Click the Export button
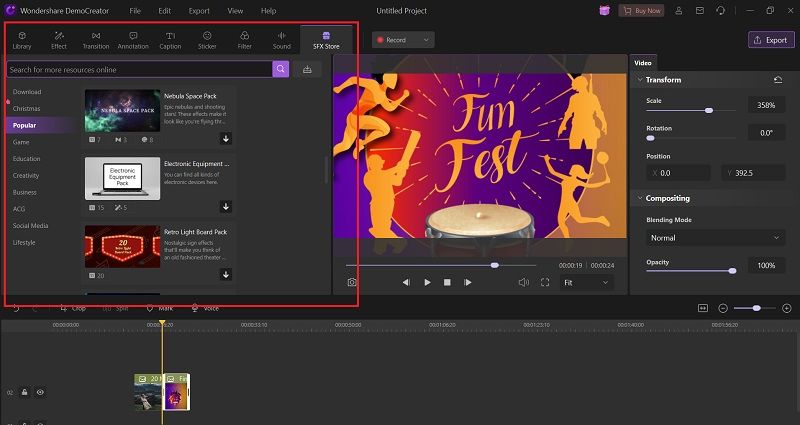Screen dimensions: 800x425 click(771, 40)
